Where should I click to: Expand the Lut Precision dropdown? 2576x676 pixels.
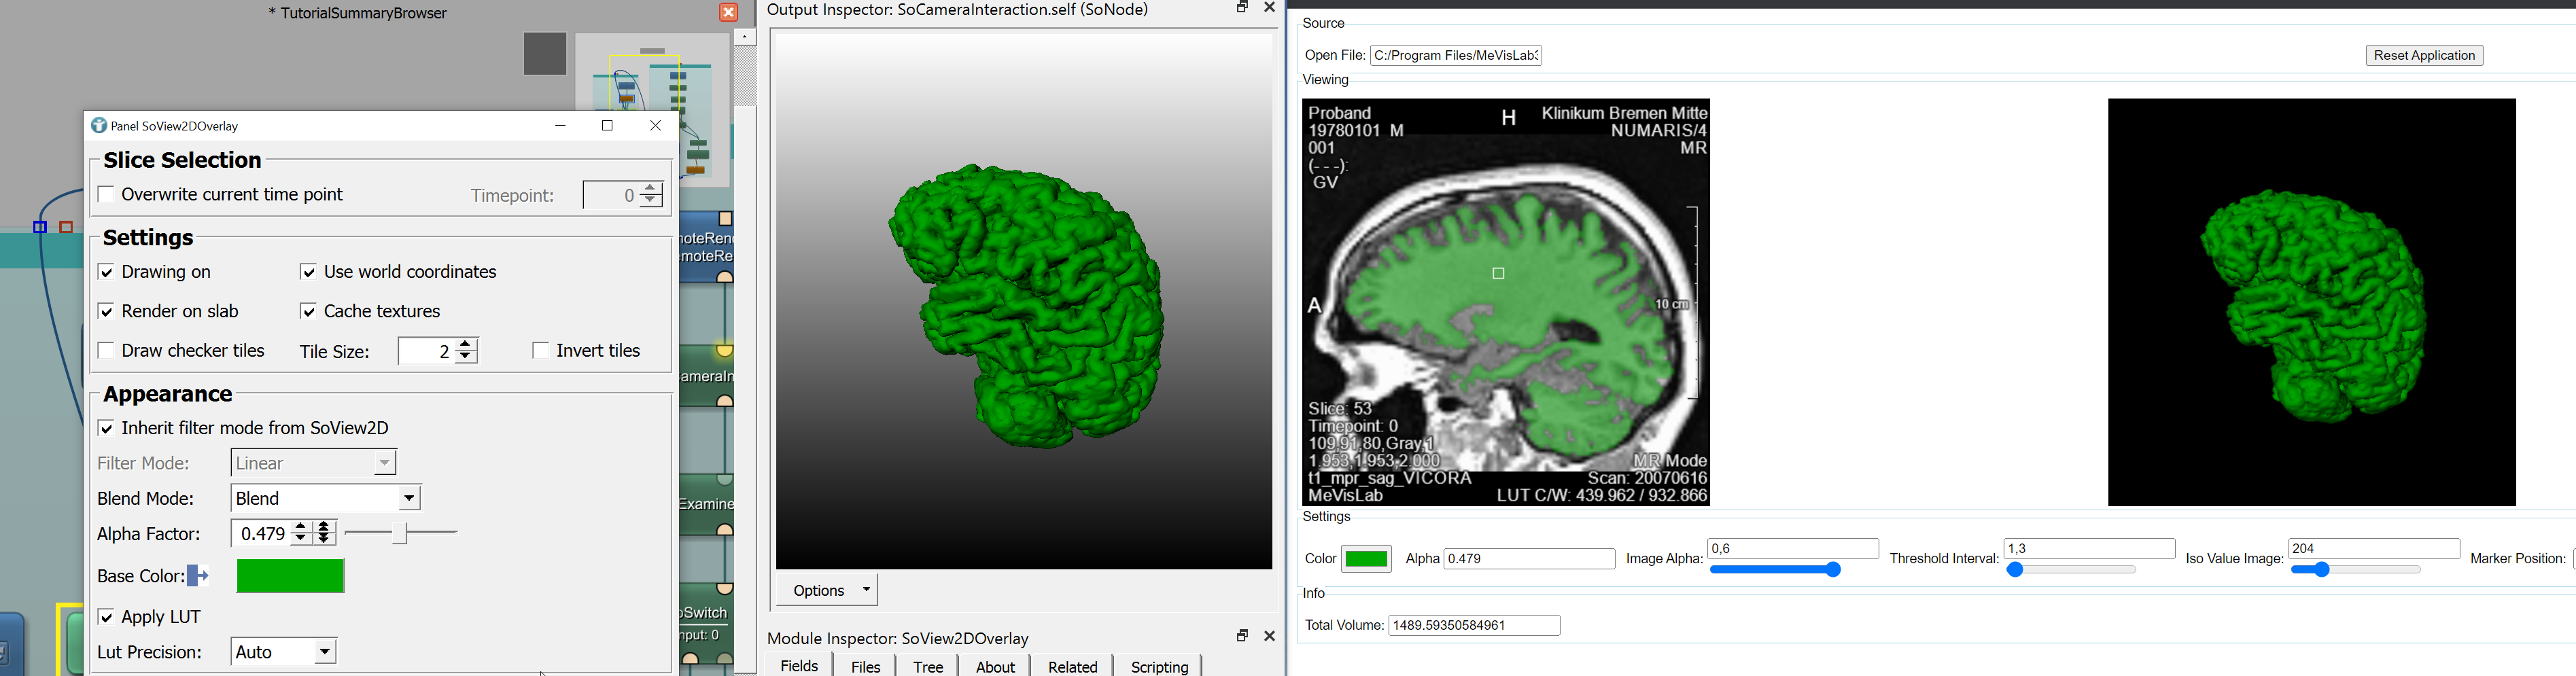click(285, 653)
